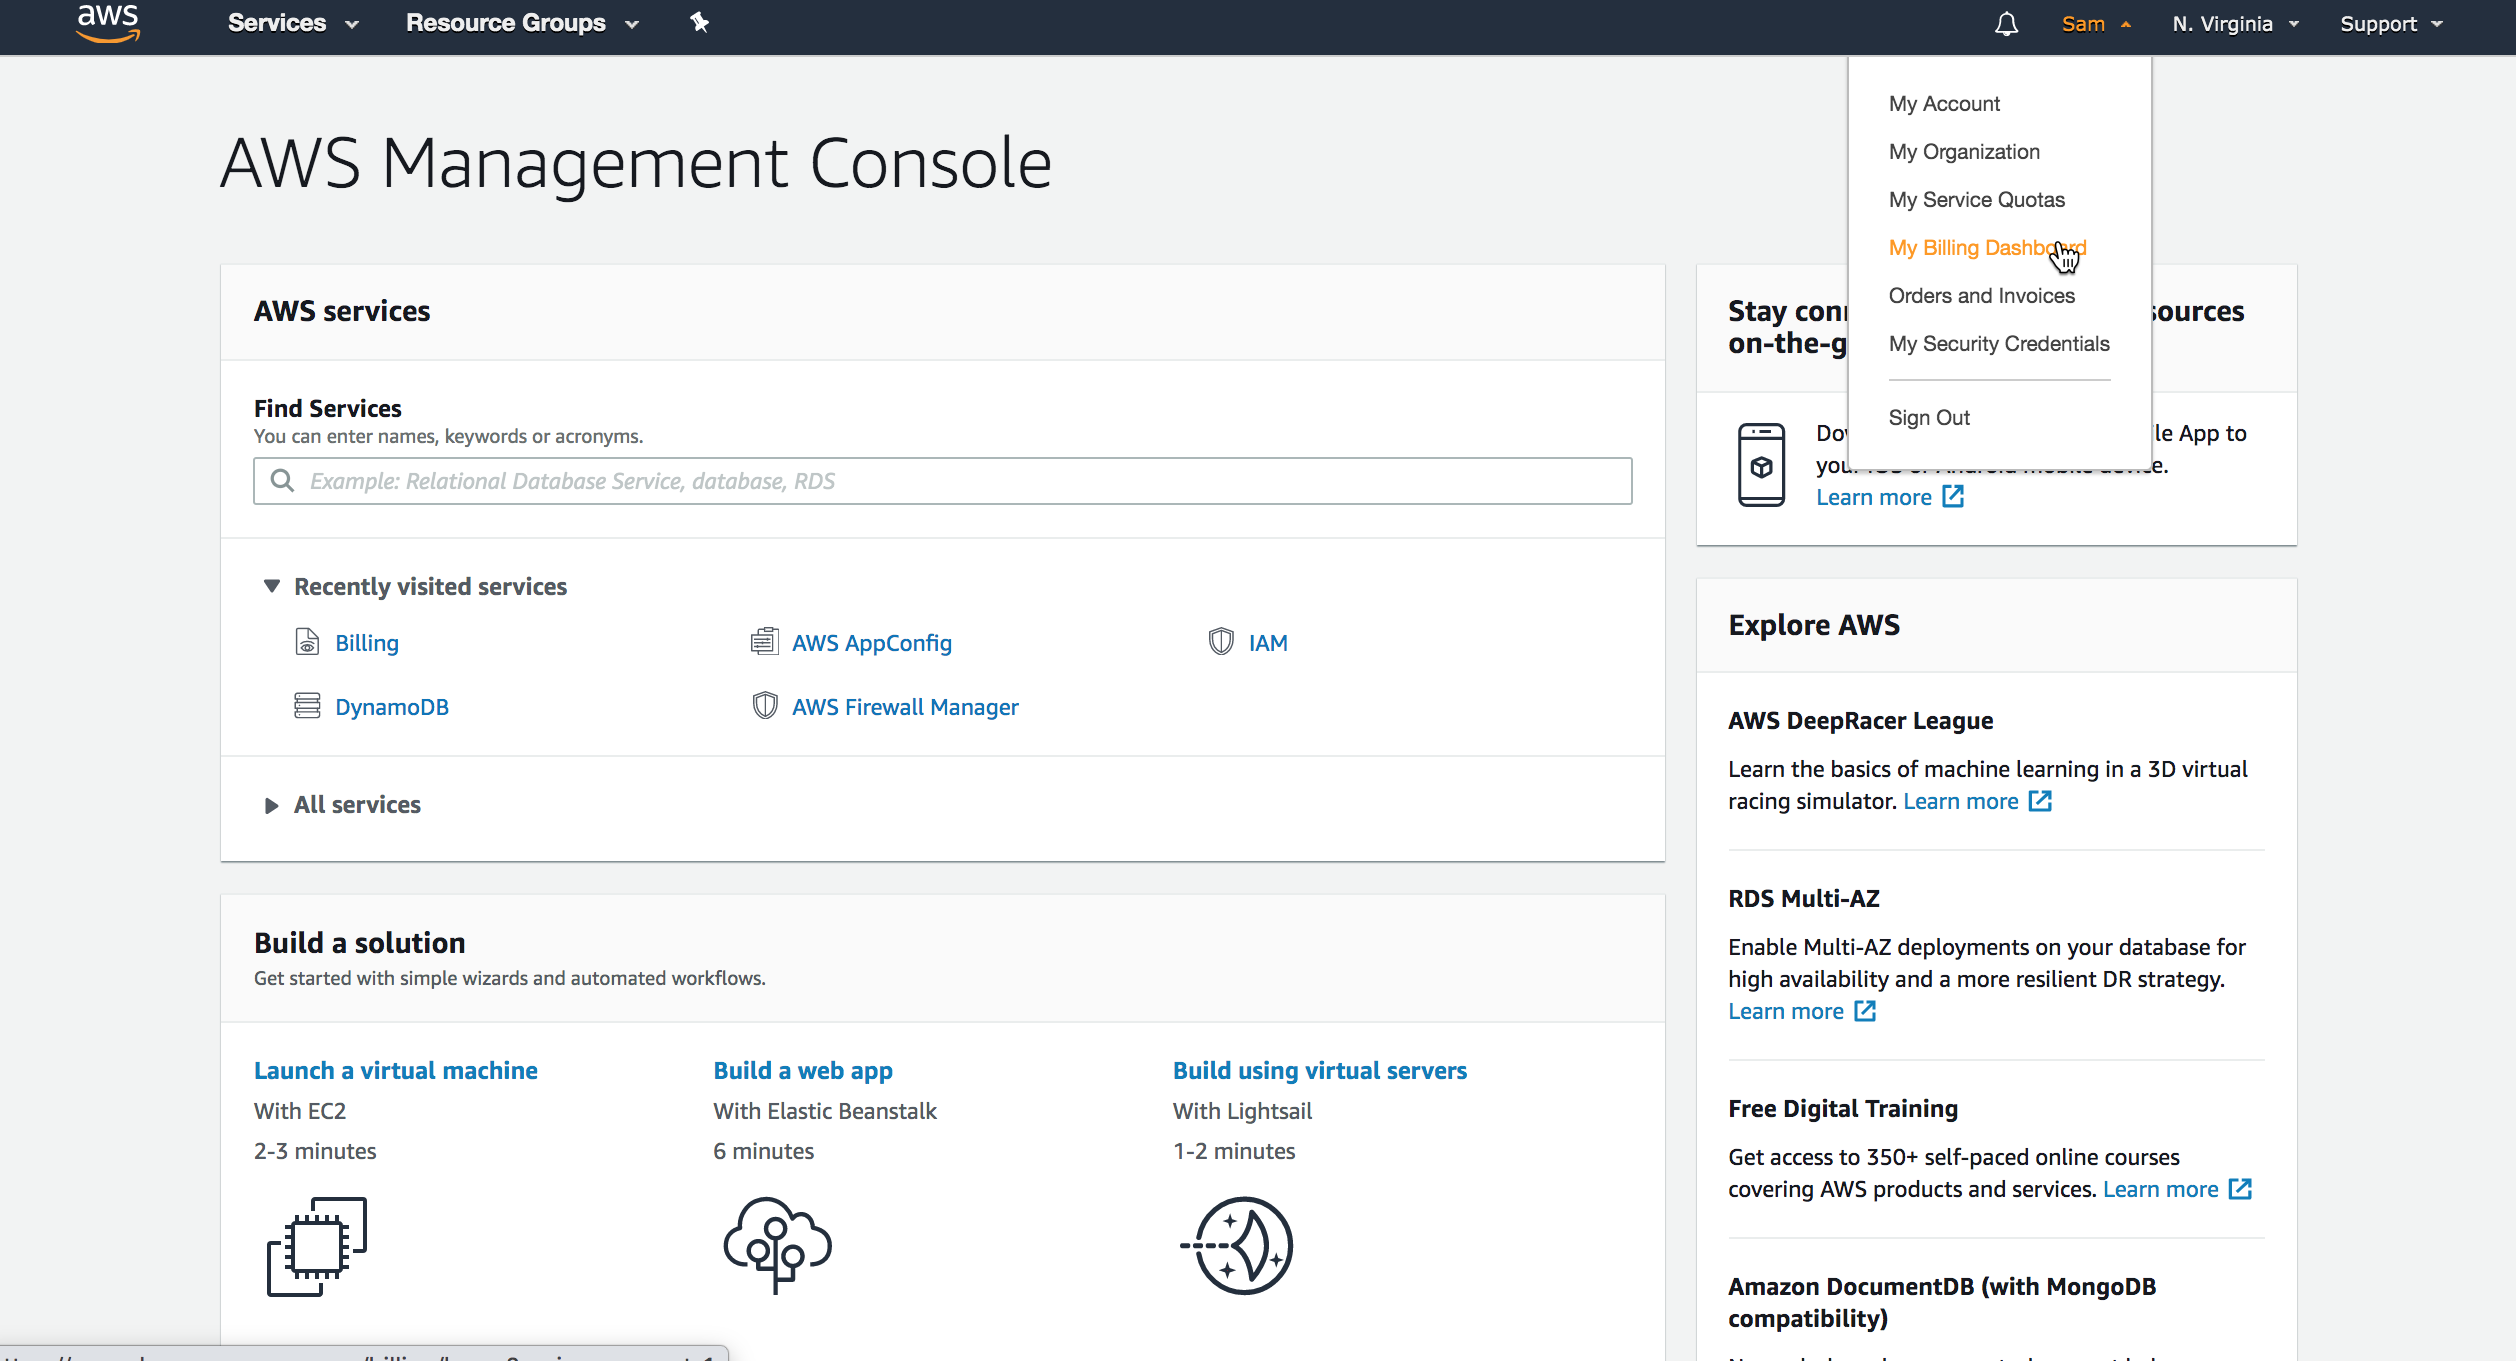Open Launch a virtual machine wizard
This screenshot has height=1361, width=2516.
coord(395,1071)
